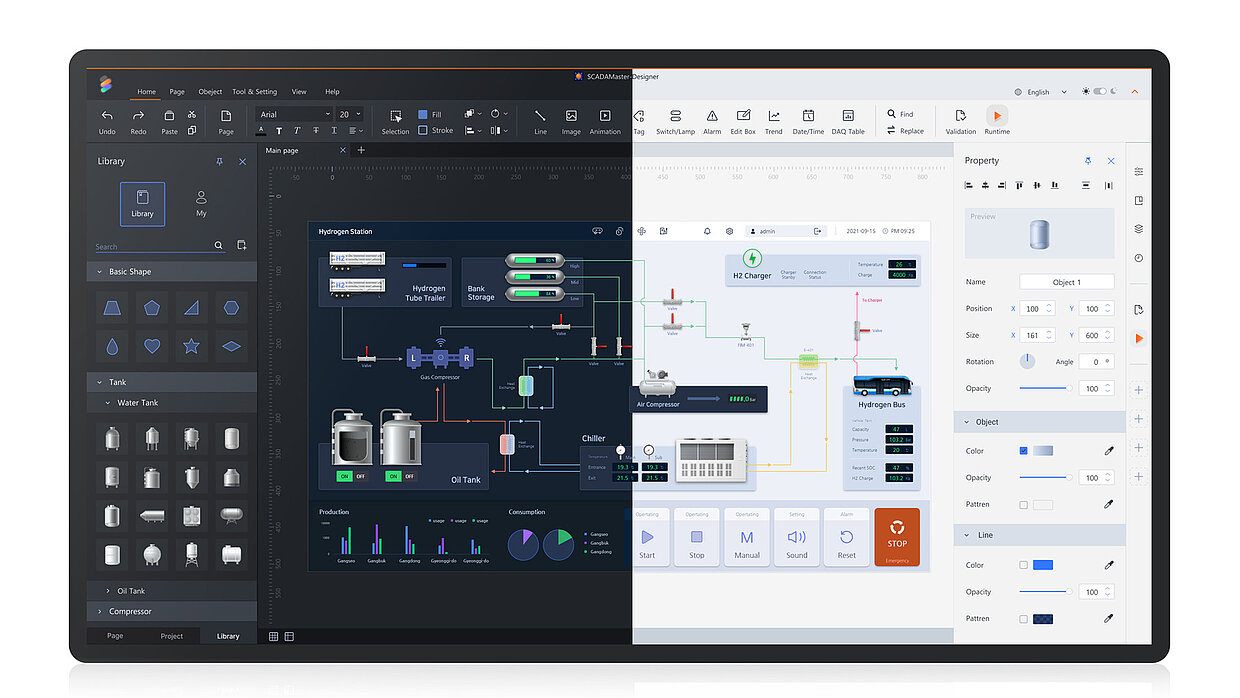This screenshot has height=698, width=1240.
Task: Open the English language dropdown
Action: pos(1041,92)
